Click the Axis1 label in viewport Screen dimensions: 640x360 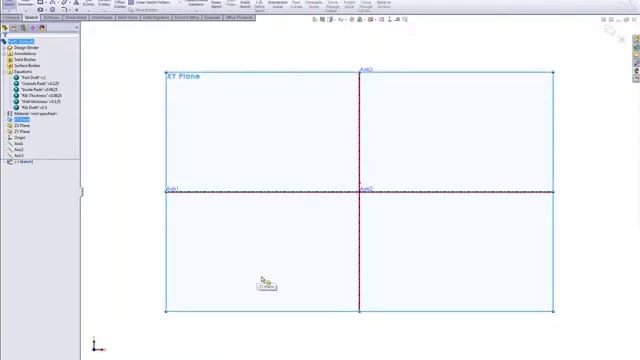[172, 189]
